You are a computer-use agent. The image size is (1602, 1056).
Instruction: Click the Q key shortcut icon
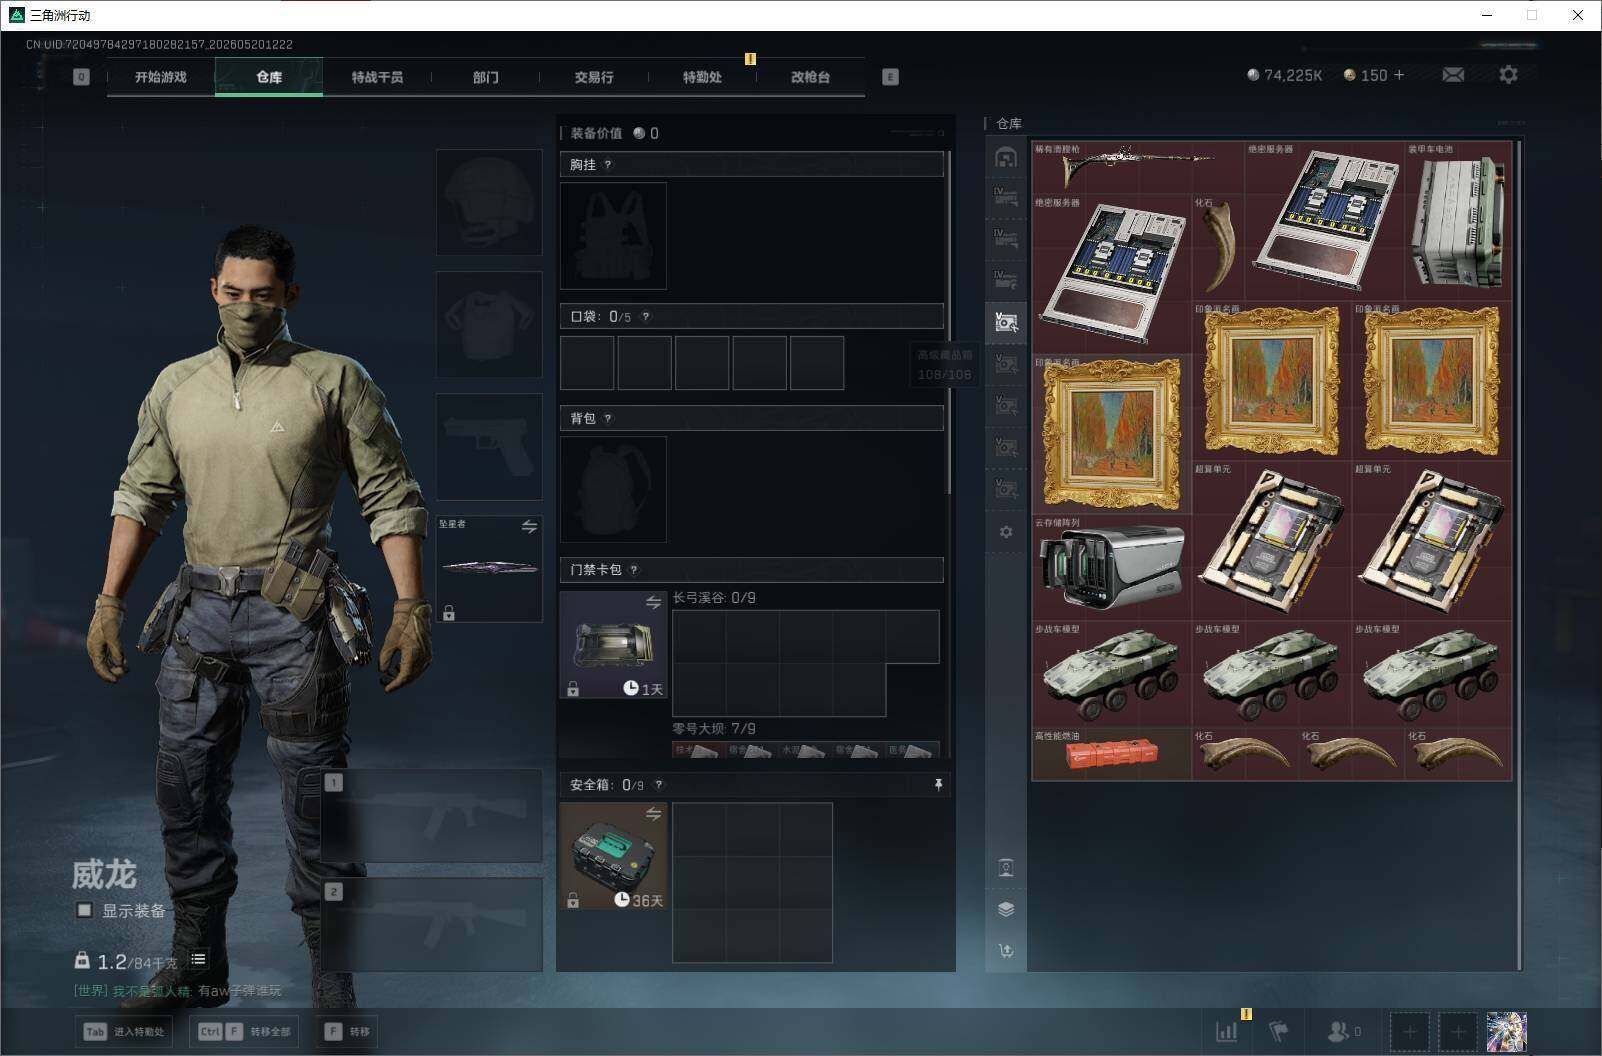[81, 77]
